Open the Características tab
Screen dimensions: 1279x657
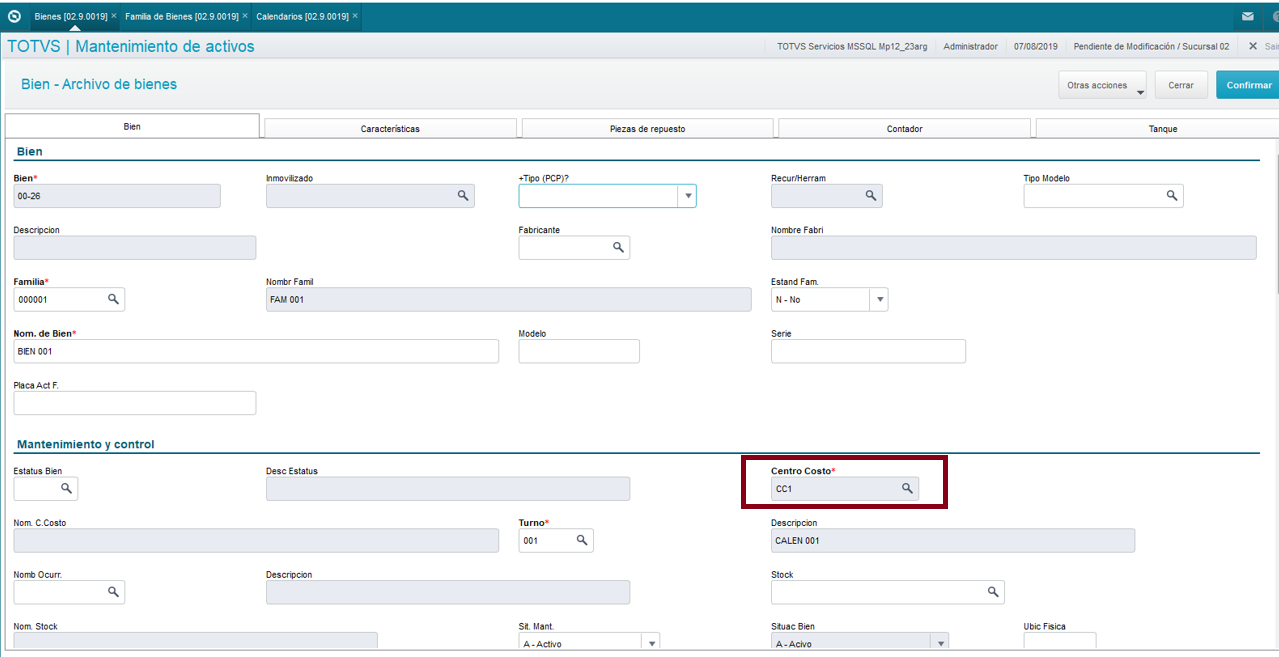[x=390, y=128]
